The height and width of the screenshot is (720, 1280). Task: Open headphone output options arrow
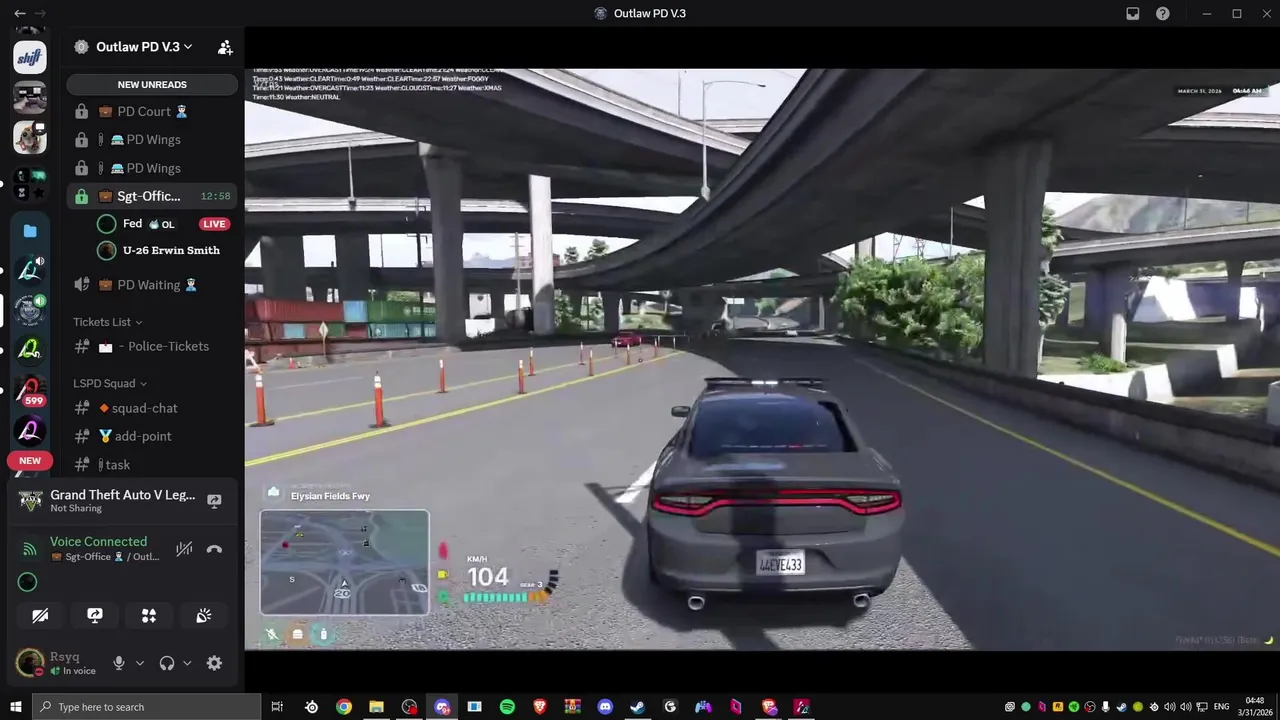click(x=187, y=663)
